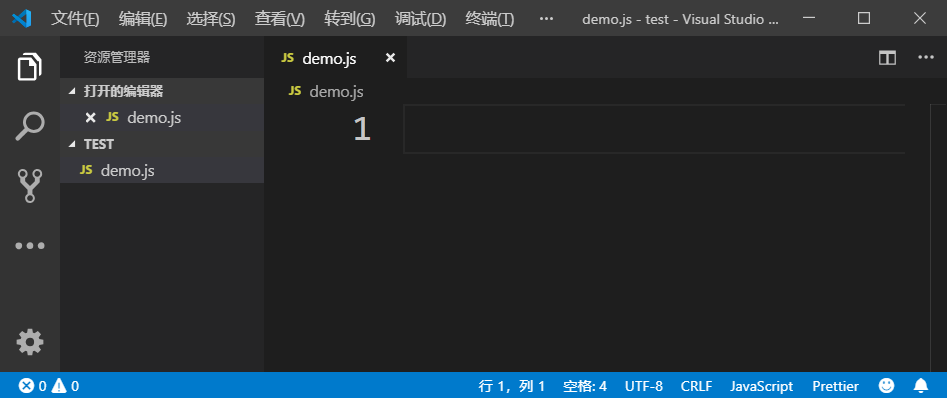The height and width of the screenshot is (398, 947).
Task: Collapse the TEST folder section
Action: [162, 144]
